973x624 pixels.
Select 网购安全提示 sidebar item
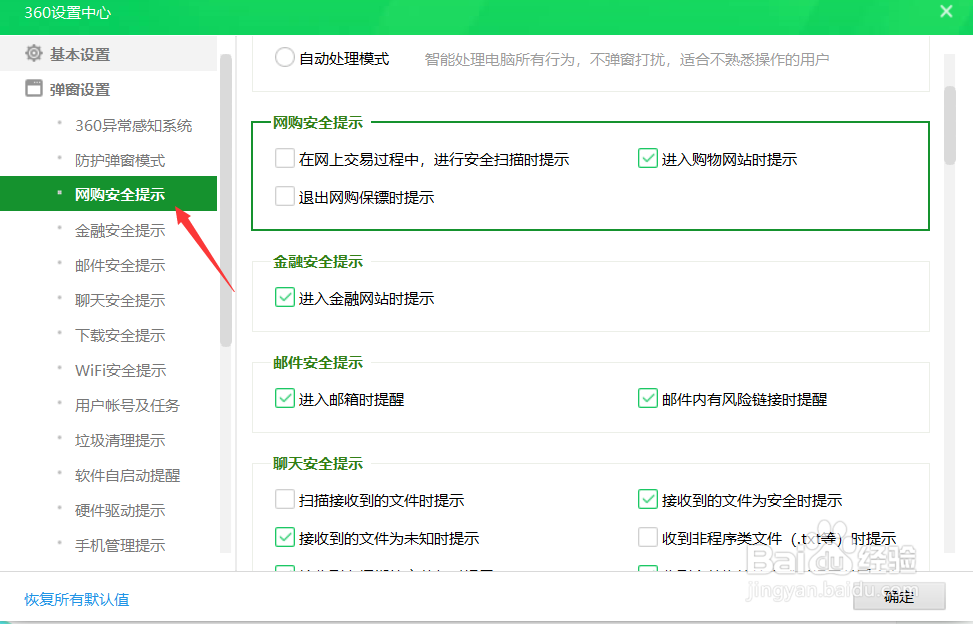[109, 194]
